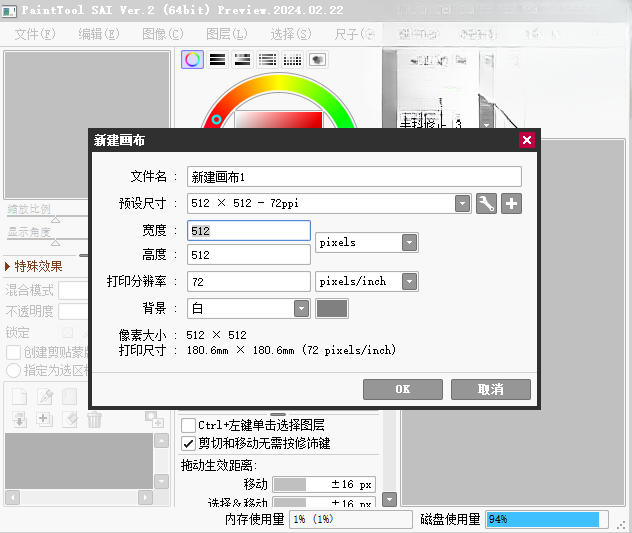Image resolution: width=632 pixels, height=533 pixels.
Task: Click 取消 to cancel dialog
Action: [491, 389]
